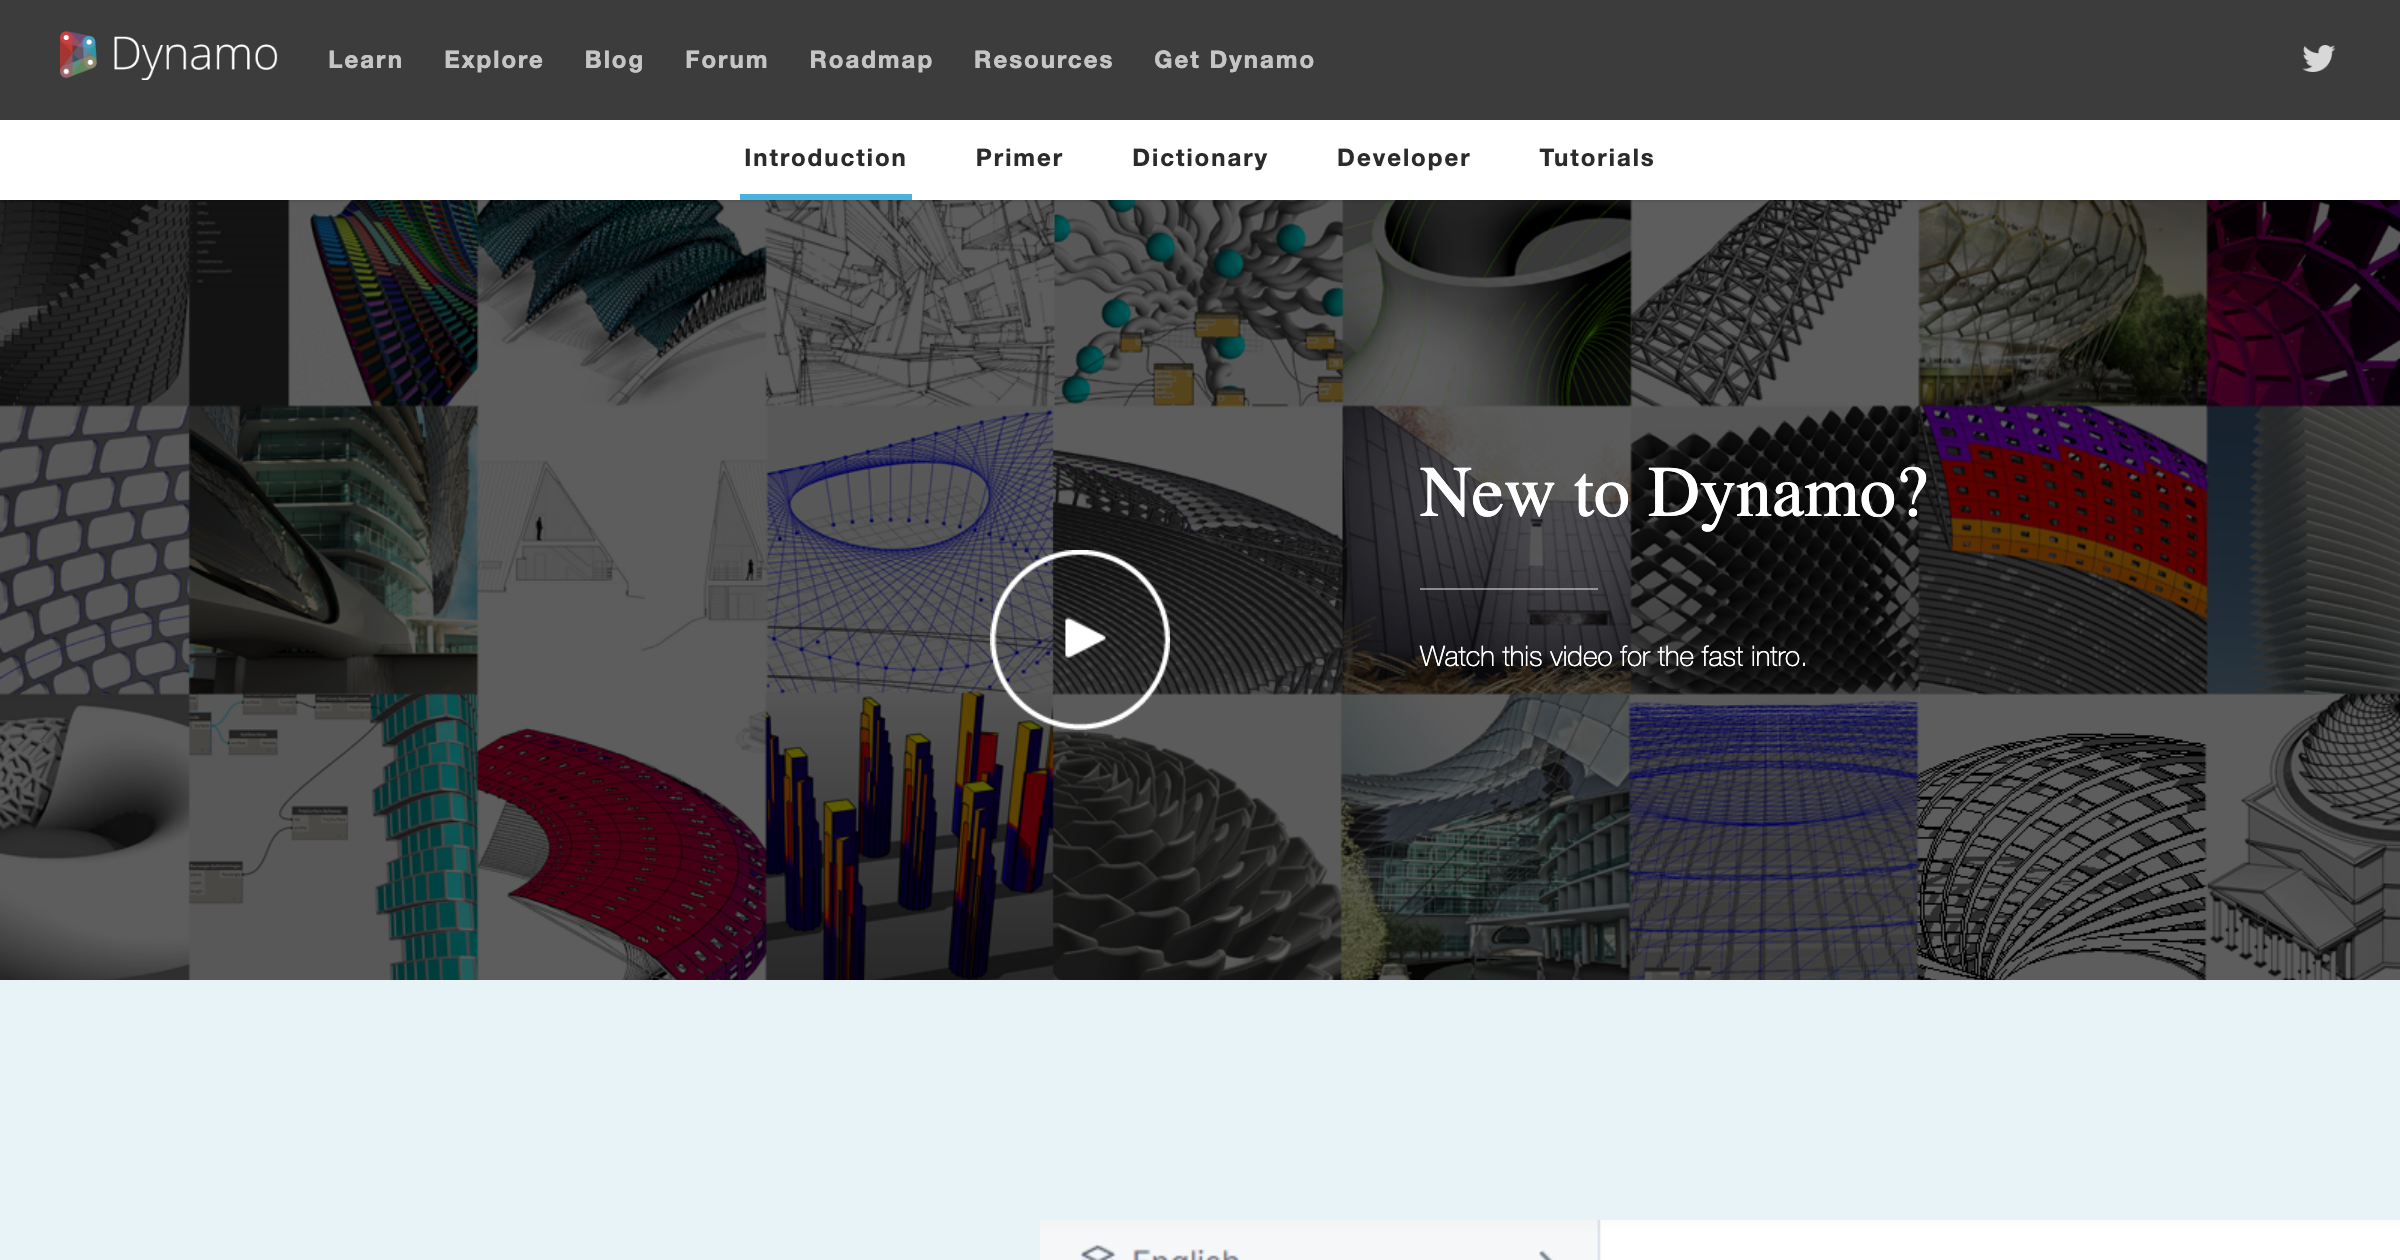
Task: Visit the Forum from the navbar
Action: click(x=726, y=60)
